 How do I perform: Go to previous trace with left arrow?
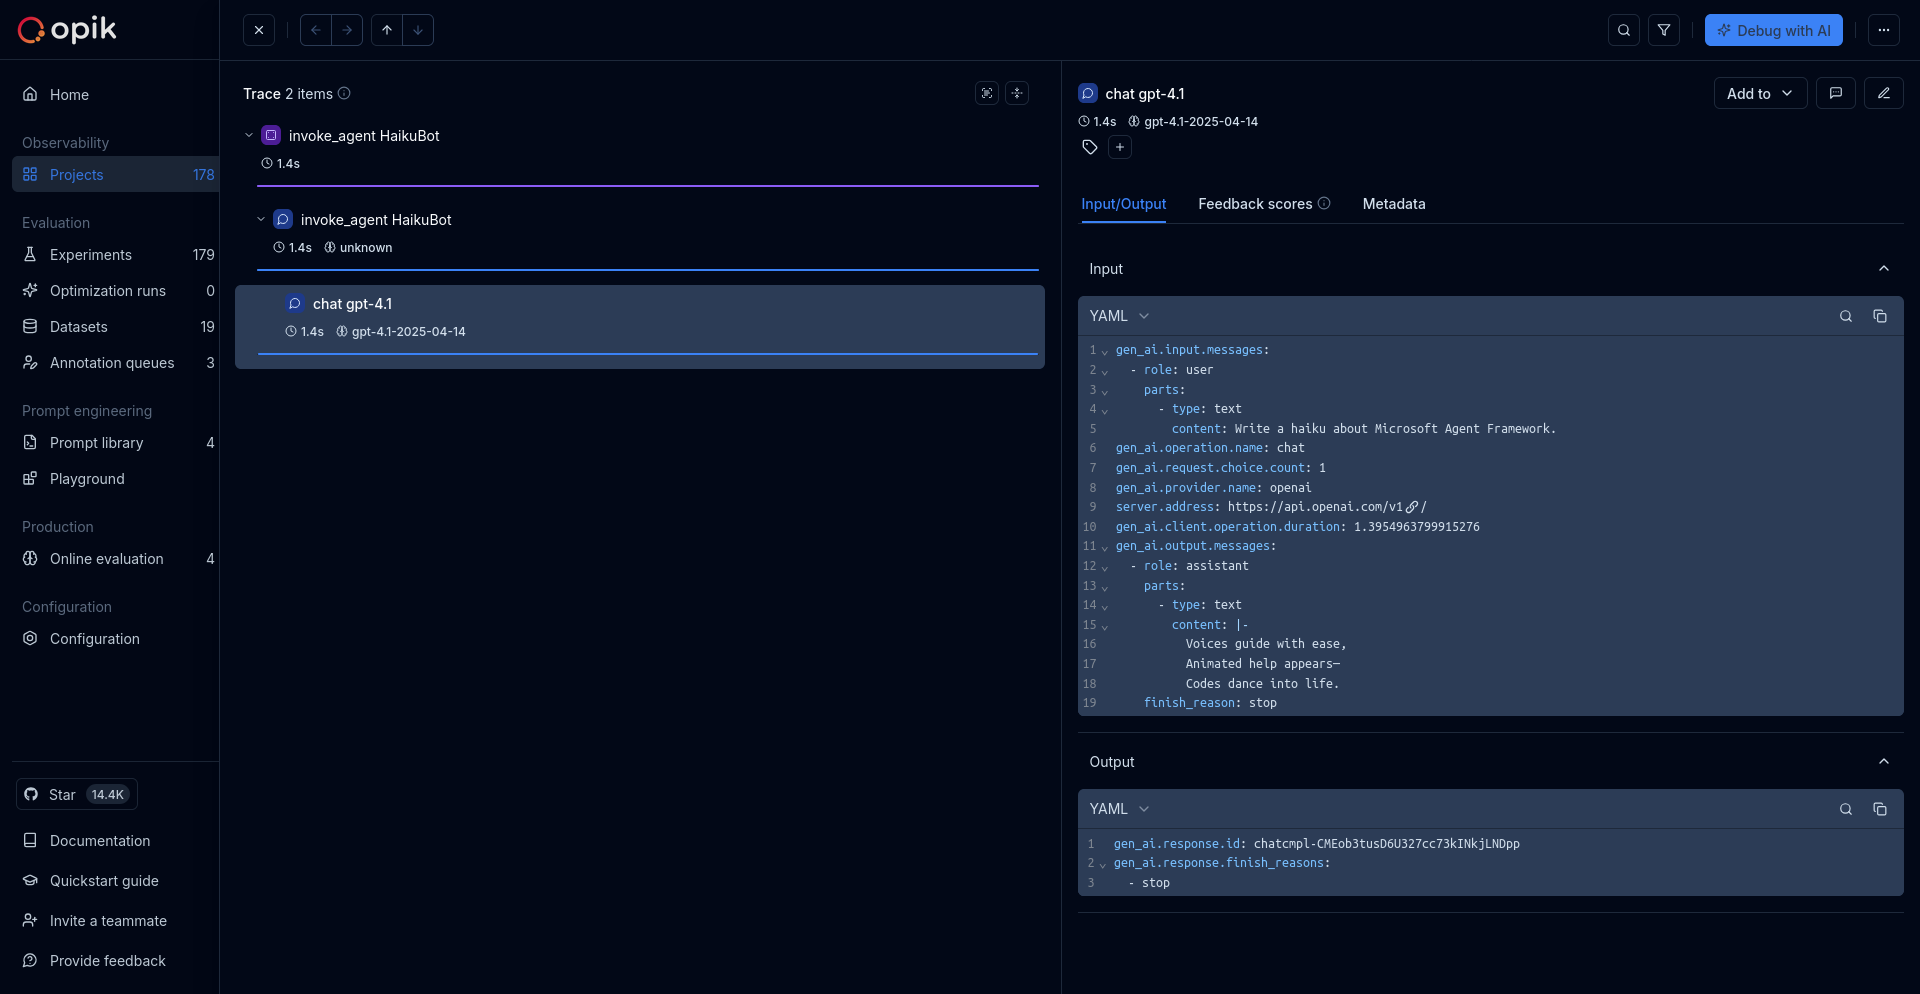[x=315, y=30]
